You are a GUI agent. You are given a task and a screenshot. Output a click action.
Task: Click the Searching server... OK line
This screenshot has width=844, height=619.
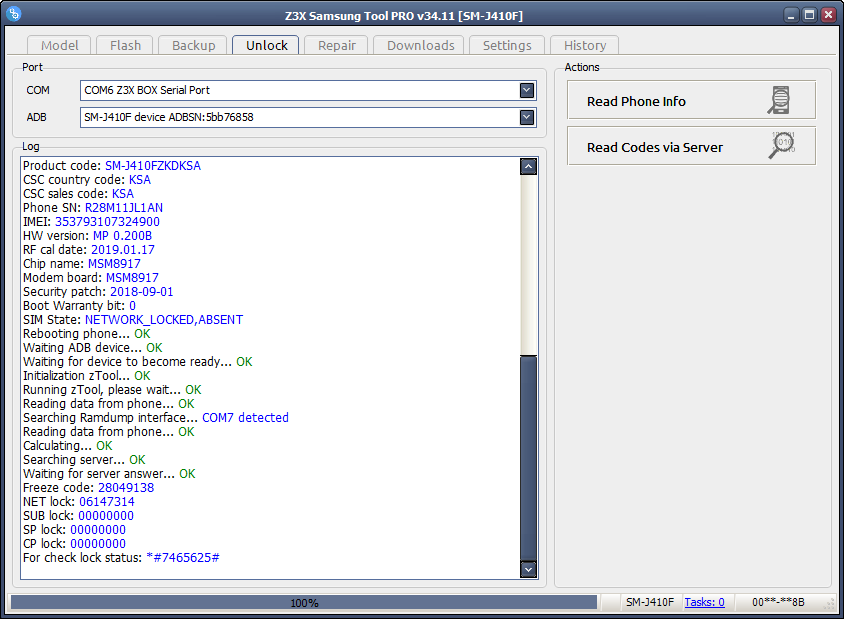pyautogui.click(x=84, y=460)
